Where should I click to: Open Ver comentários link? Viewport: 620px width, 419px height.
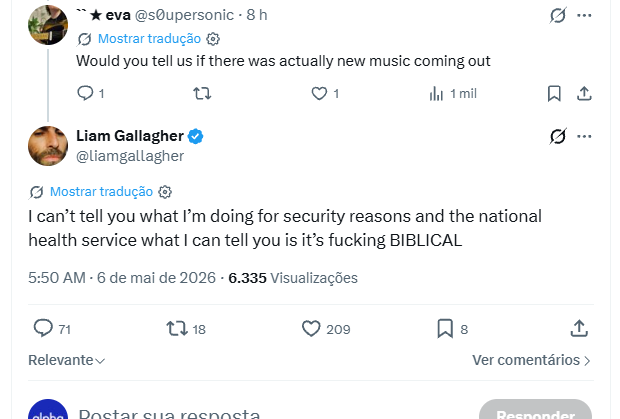531,360
